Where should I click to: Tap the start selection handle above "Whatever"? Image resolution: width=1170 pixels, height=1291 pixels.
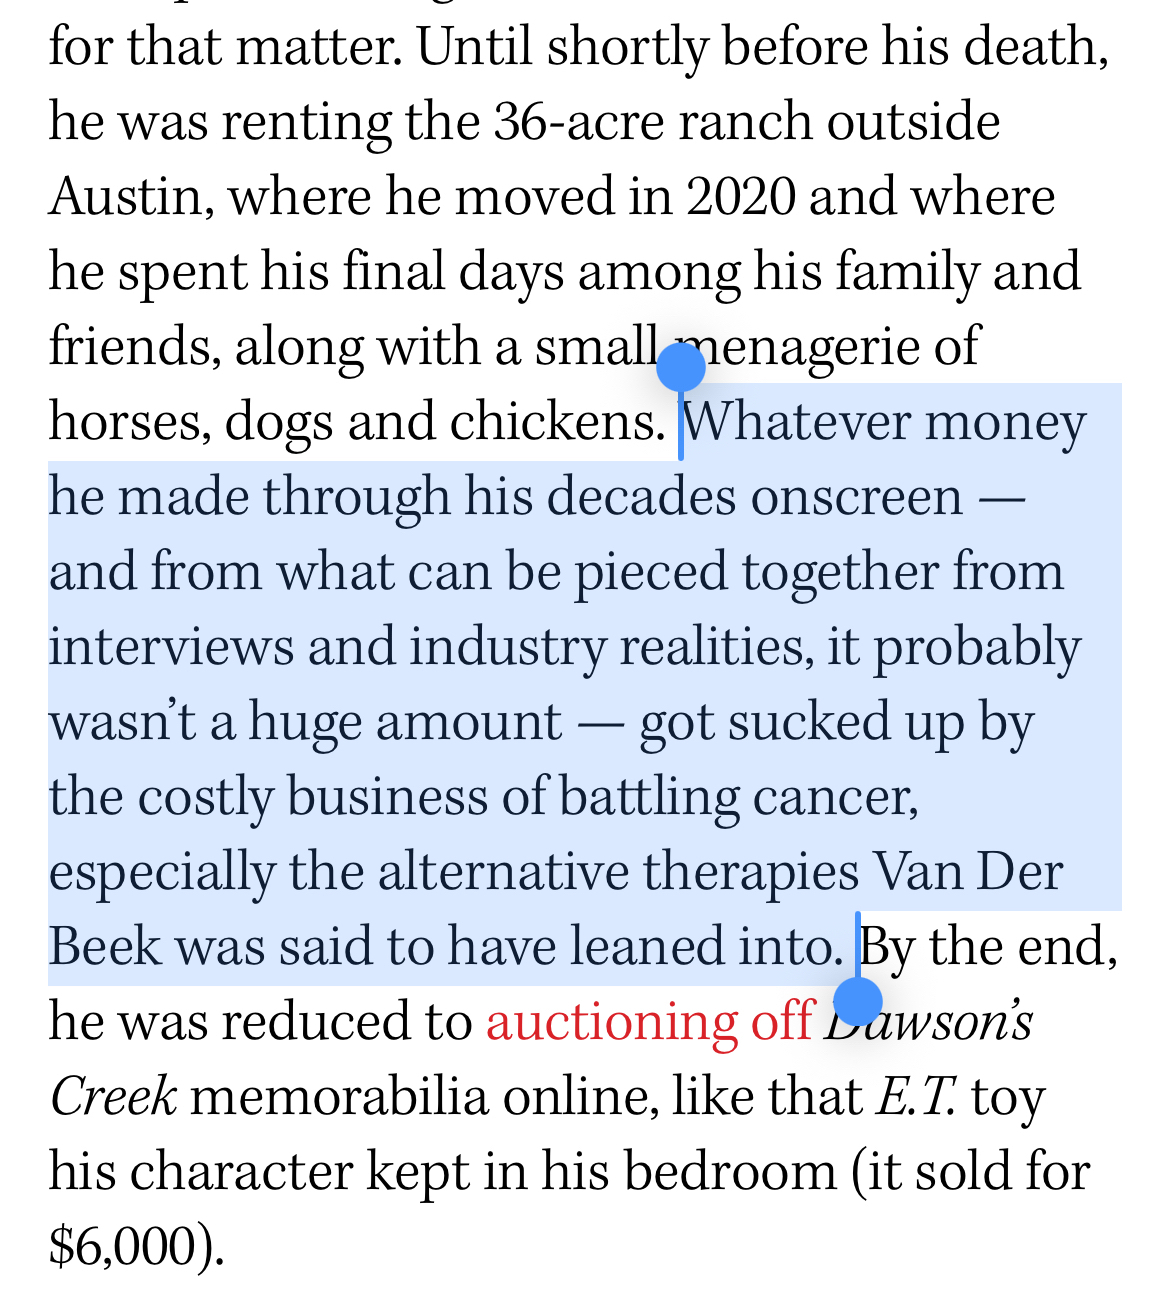(x=681, y=367)
